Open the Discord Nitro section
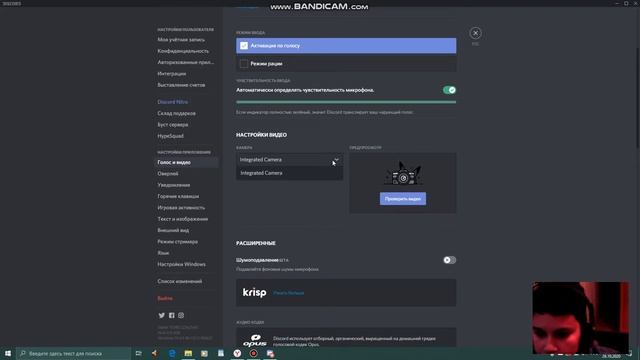Image resolution: width=640 pixels, height=360 pixels. [x=173, y=102]
